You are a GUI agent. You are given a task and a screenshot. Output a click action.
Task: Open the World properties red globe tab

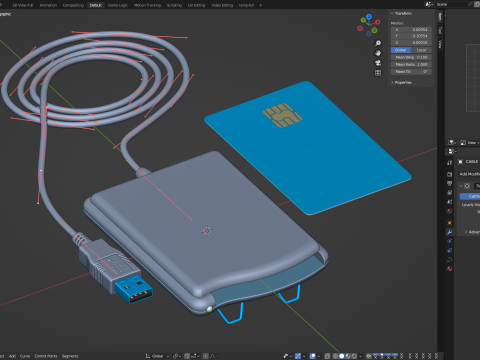[x=450, y=211]
